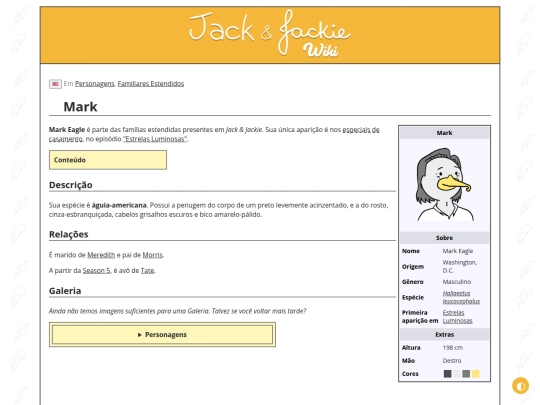
Task: Open Haliaeetus leucocephalus species link
Action: click(x=461, y=297)
